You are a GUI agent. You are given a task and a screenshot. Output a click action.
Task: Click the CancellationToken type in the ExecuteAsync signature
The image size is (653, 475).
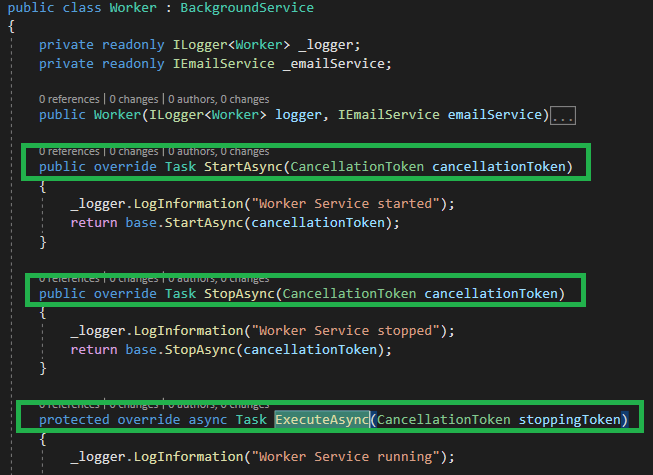click(444, 420)
